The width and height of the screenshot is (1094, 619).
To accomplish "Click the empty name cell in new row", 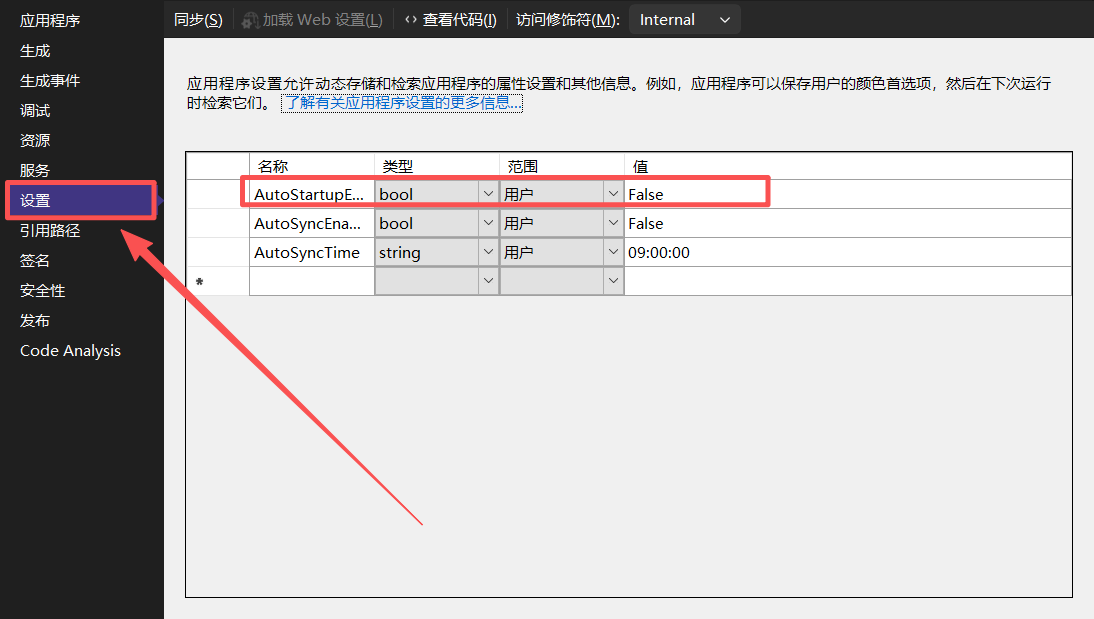I will click(312, 281).
